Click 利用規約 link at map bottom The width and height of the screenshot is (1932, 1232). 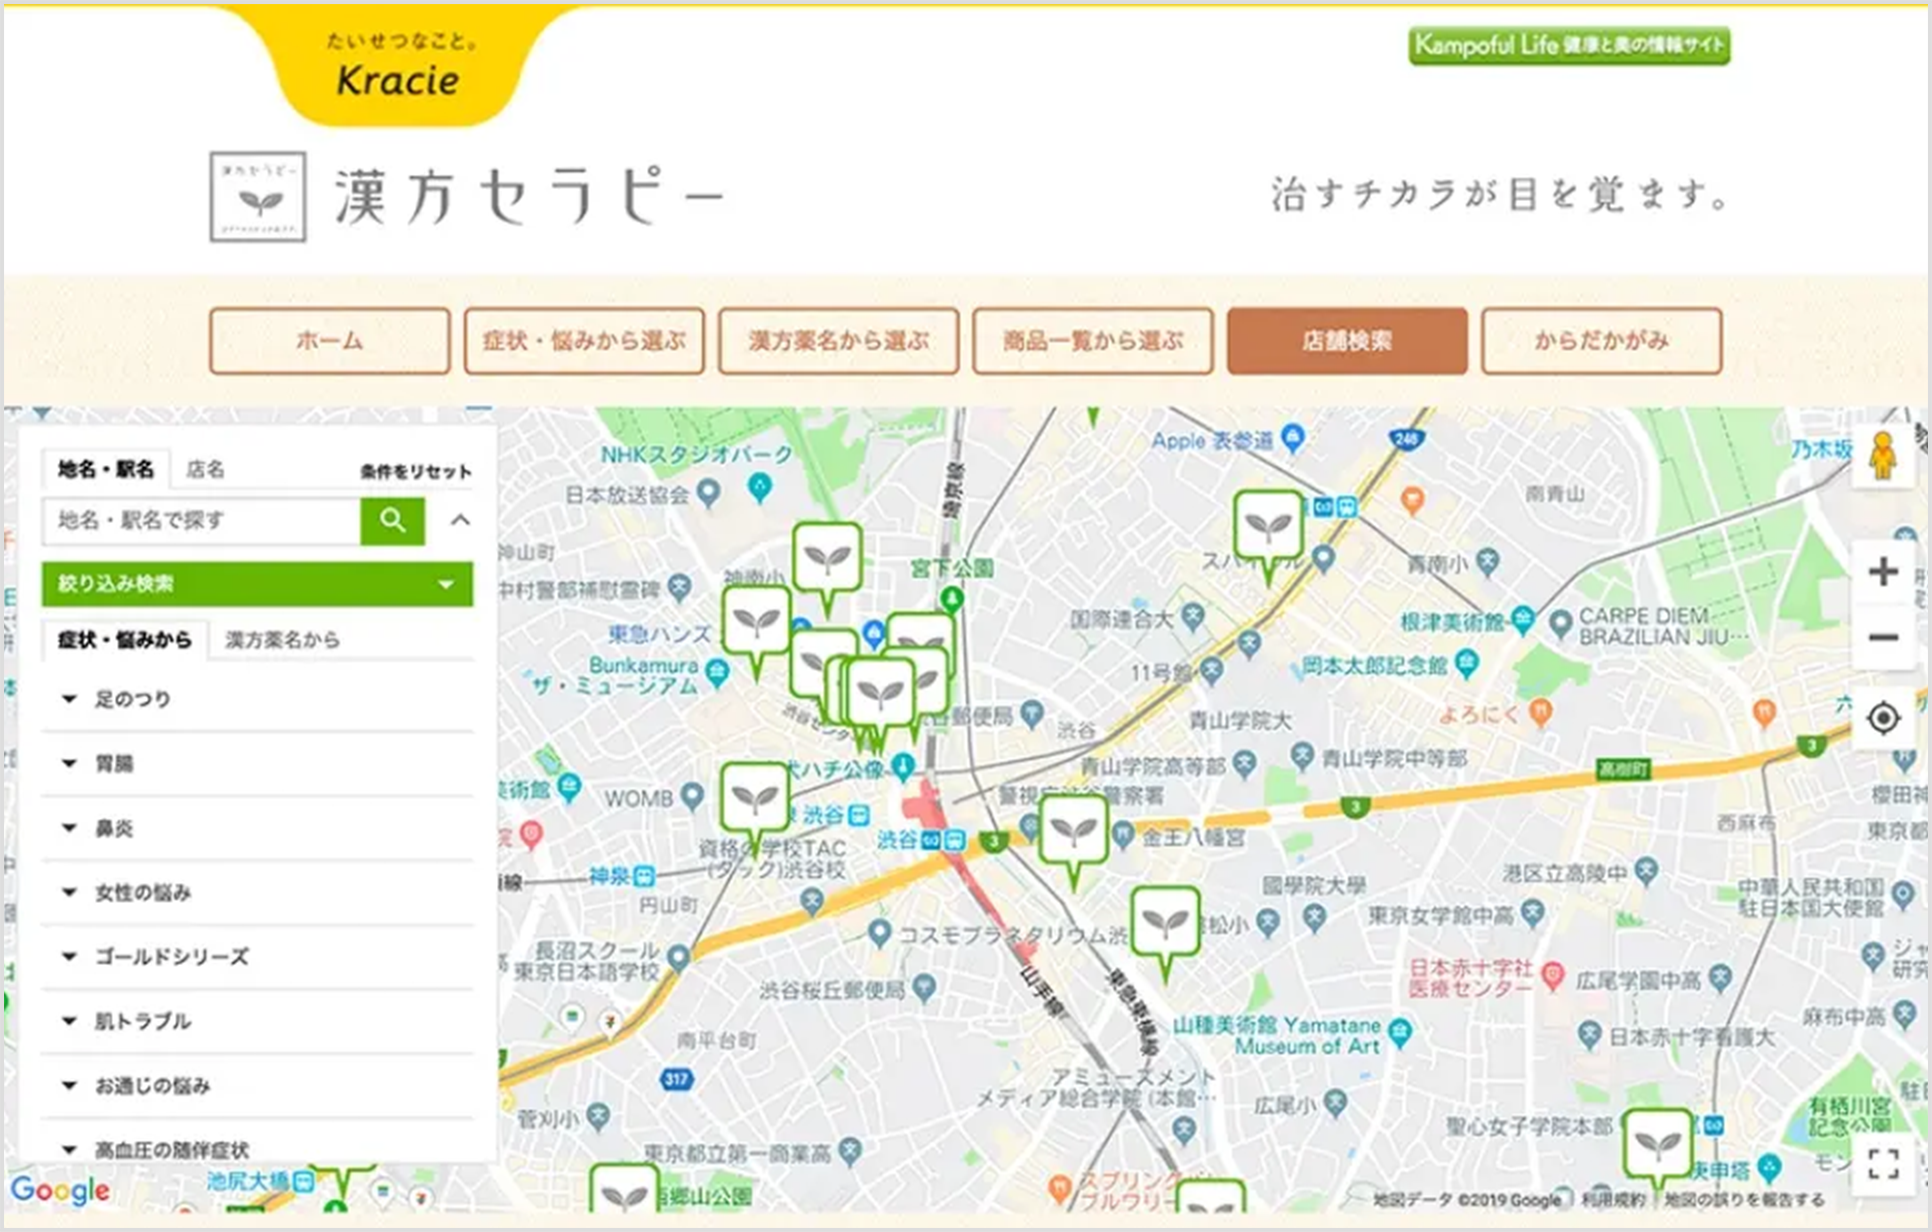coord(1614,1199)
